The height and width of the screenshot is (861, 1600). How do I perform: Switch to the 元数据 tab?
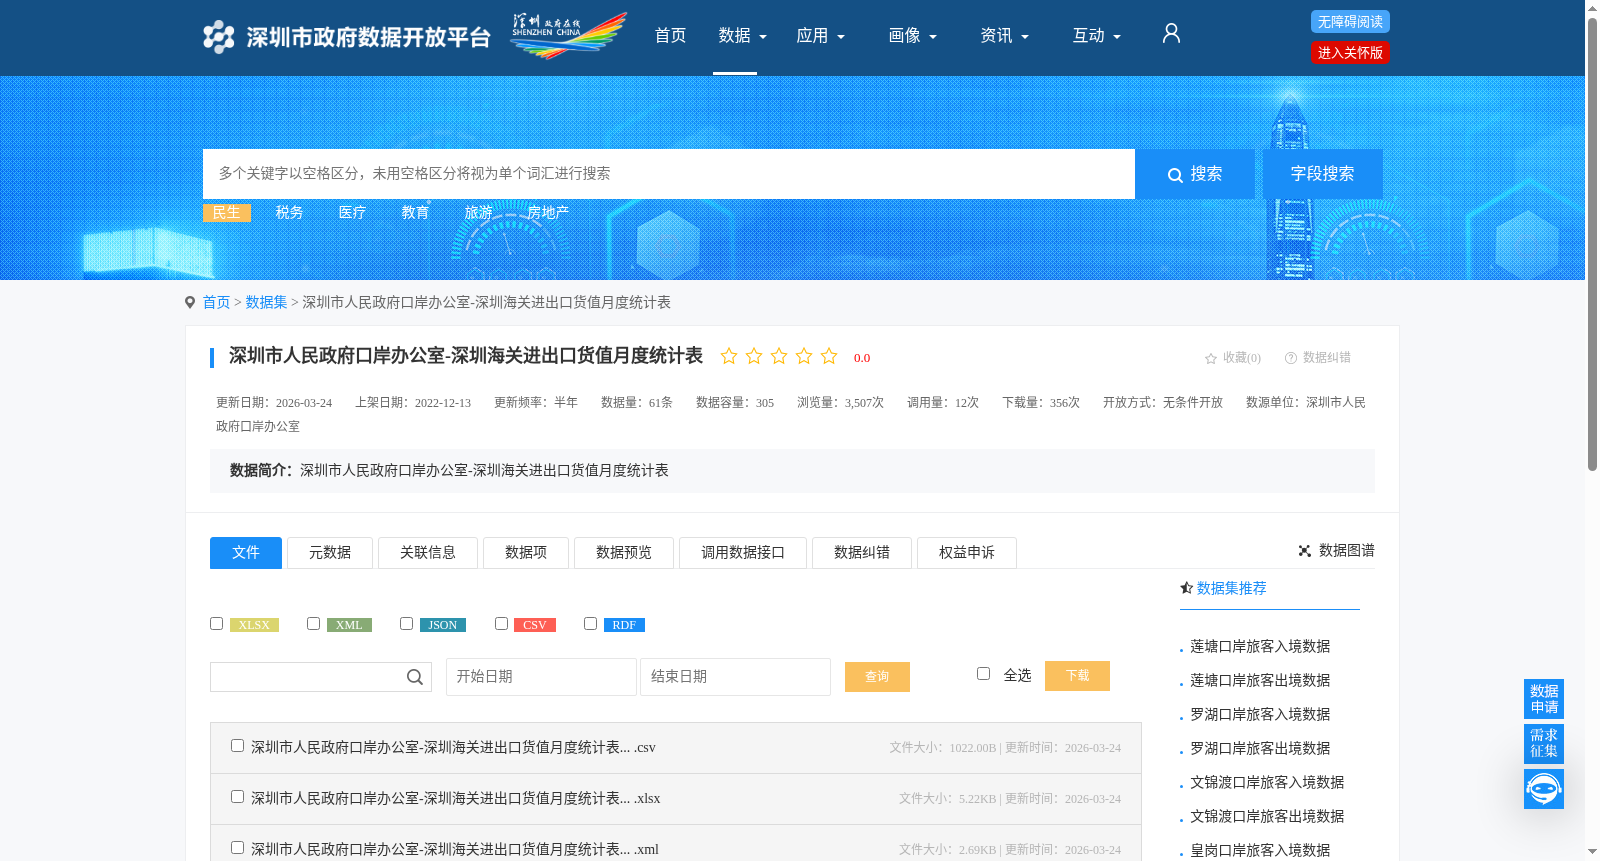pyautogui.click(x=330, y=553)
